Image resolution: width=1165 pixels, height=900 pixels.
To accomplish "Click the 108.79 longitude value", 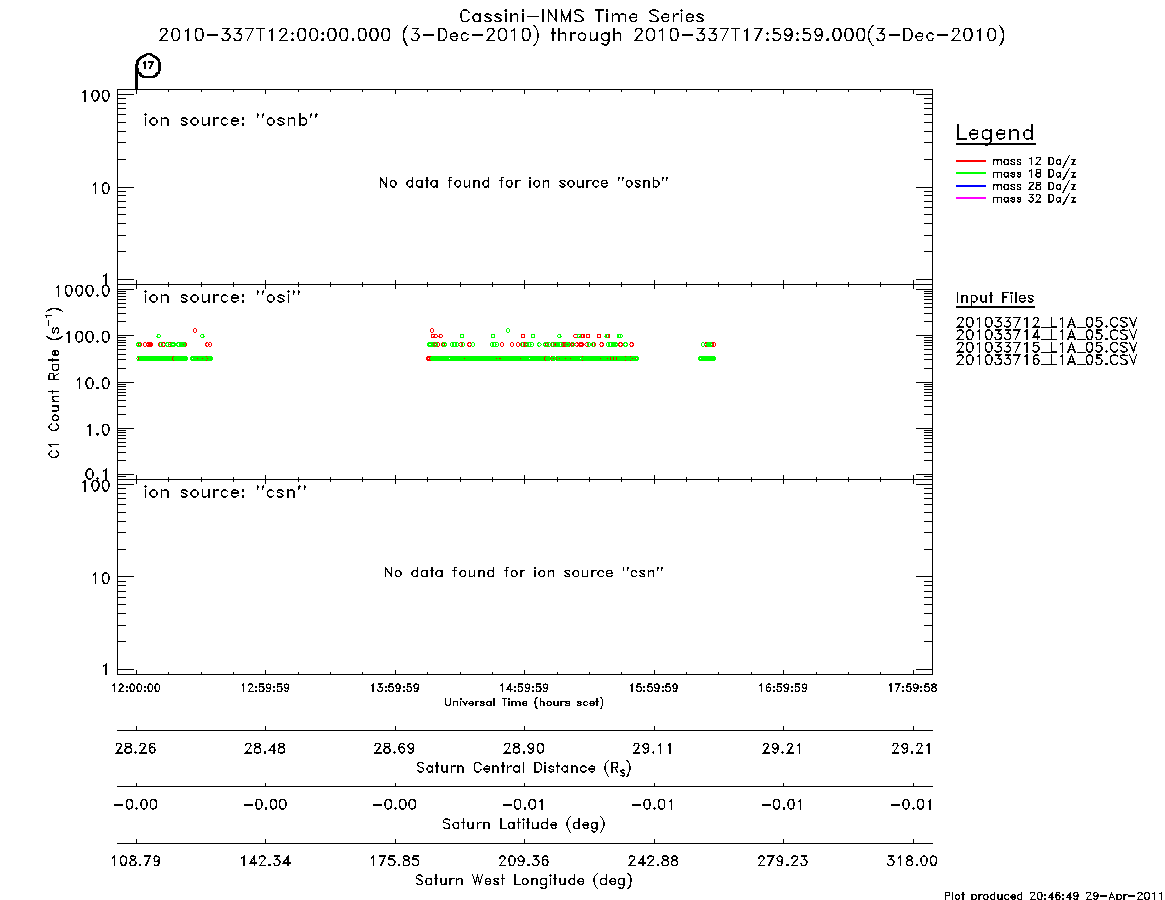I will (136, 861).
